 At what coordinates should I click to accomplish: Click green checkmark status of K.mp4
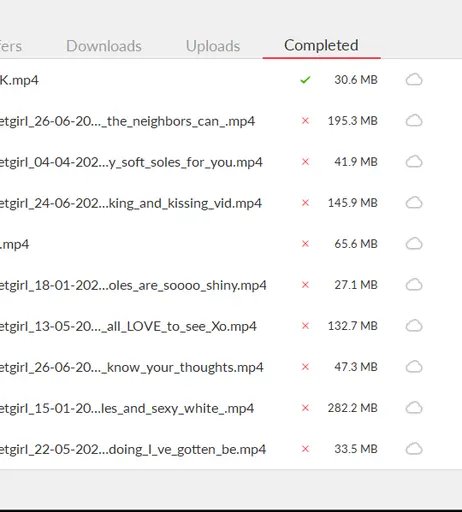[305, 80]
